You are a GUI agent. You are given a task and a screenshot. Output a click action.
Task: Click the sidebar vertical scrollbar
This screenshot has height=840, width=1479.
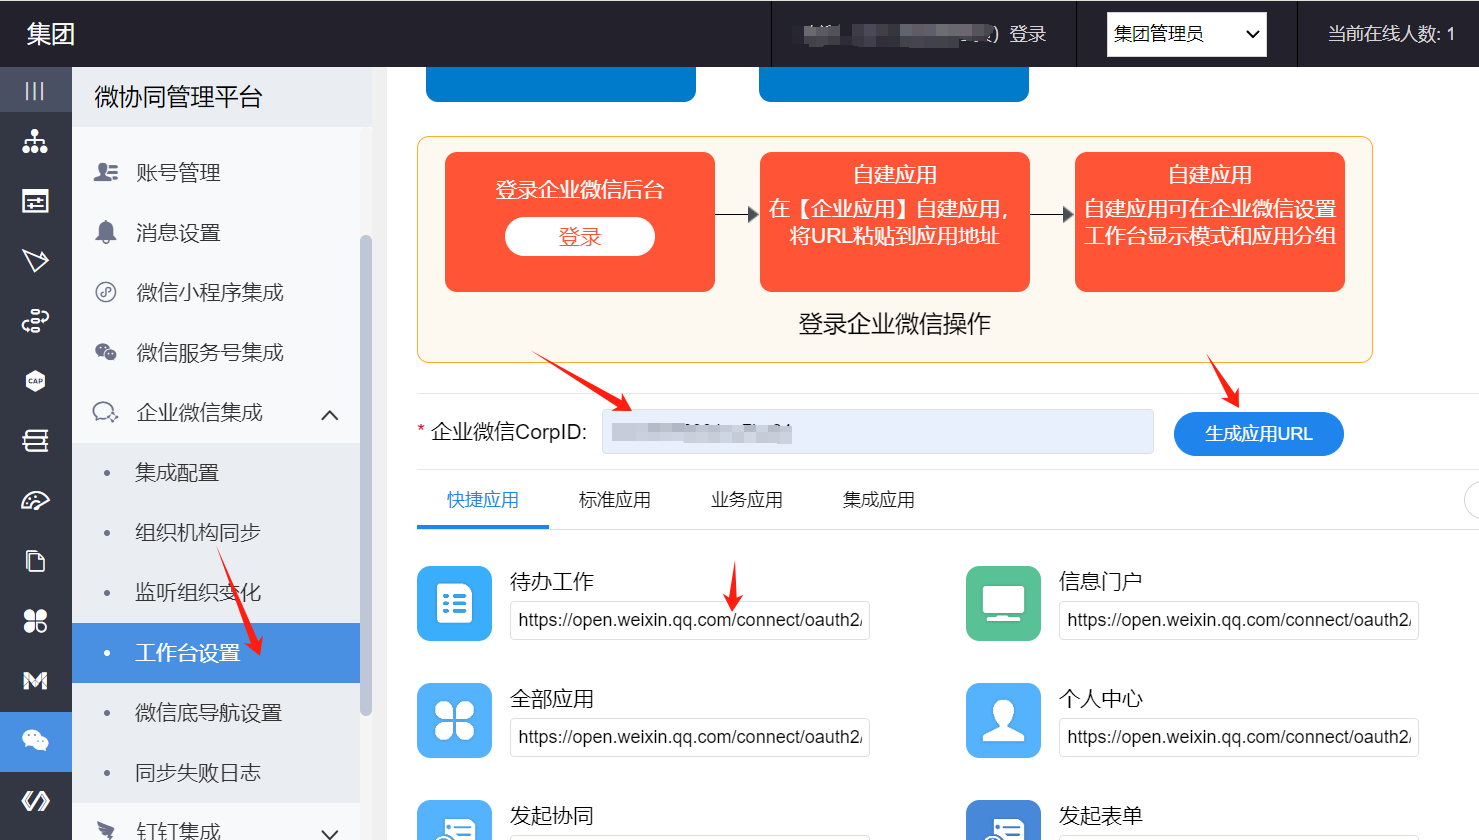pyautogui.click(x=366, y=475)
